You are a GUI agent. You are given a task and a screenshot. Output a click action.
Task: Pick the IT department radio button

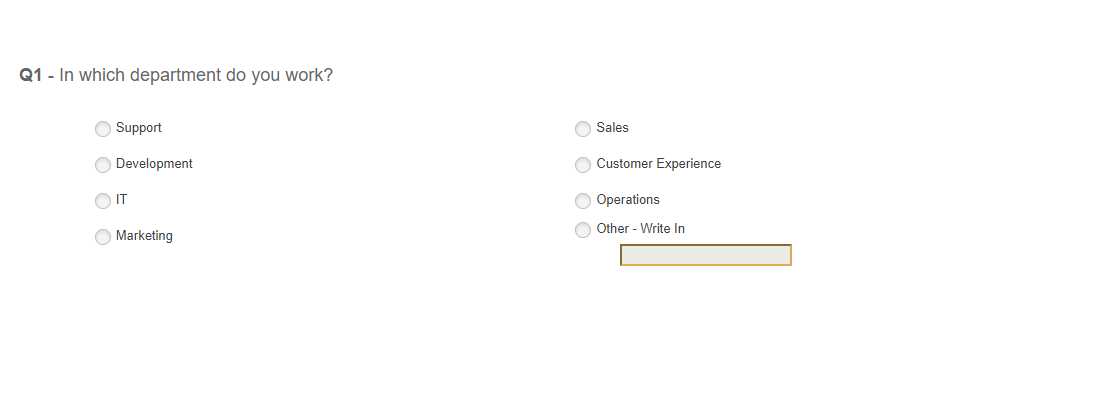click(103, 200)
